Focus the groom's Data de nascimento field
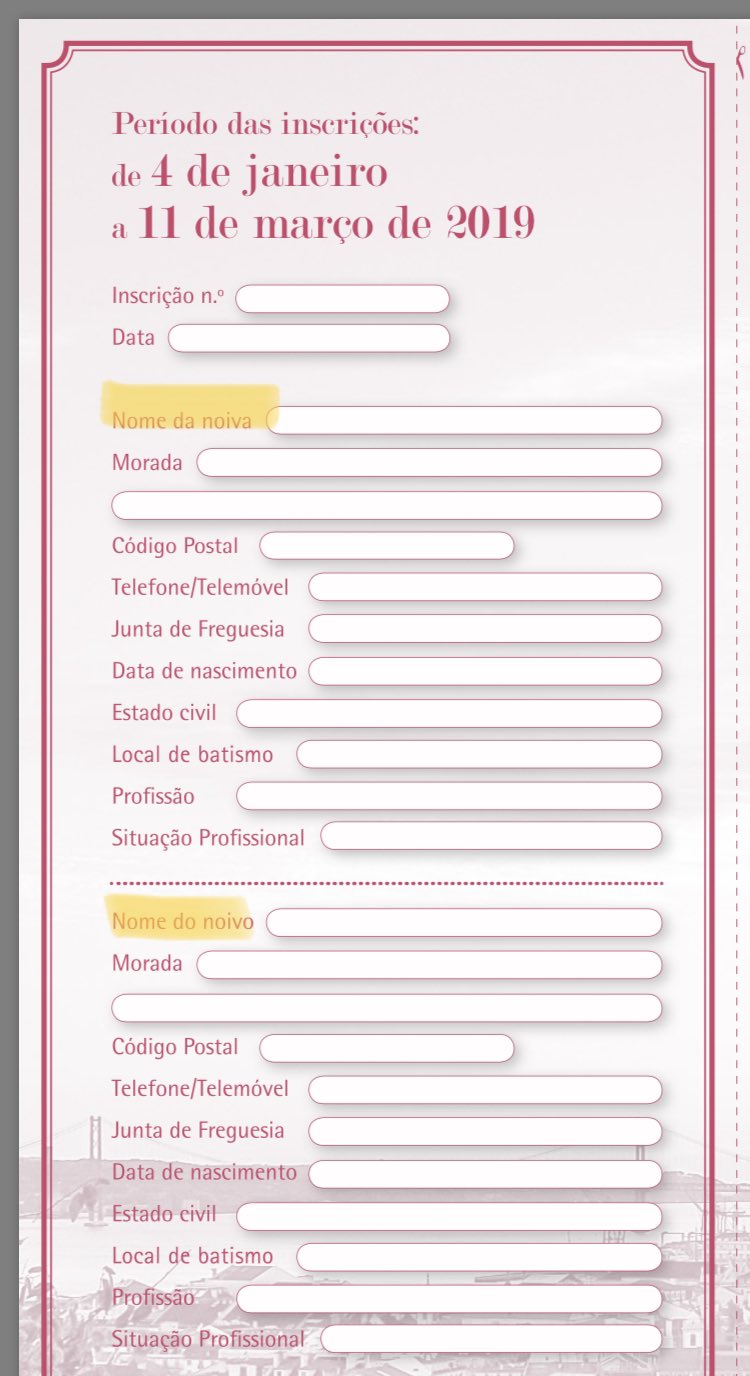This screenshot has width=750, height=1376. click(x=485, y=1173)
